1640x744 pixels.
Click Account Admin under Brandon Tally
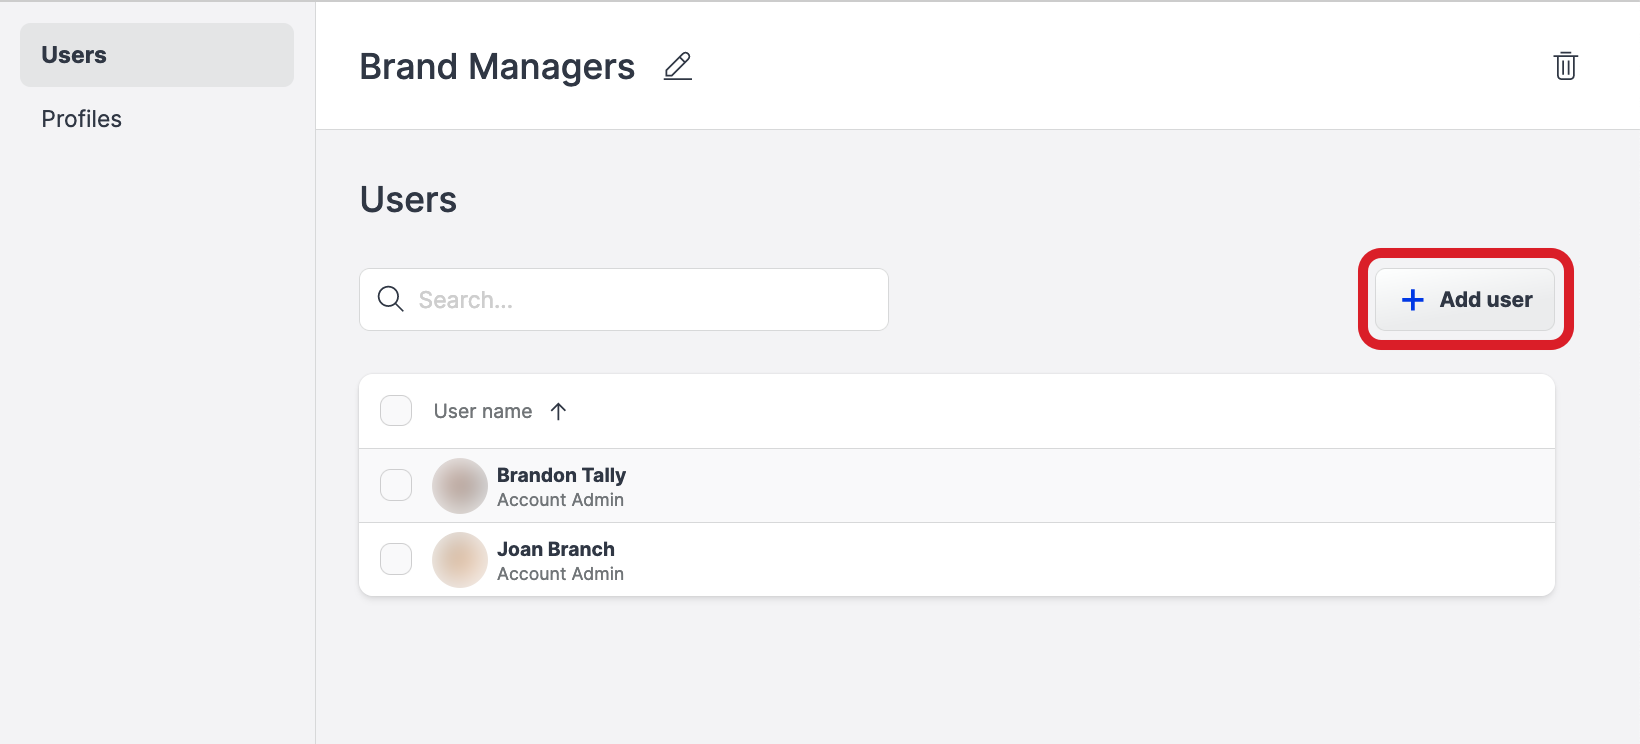560,500
